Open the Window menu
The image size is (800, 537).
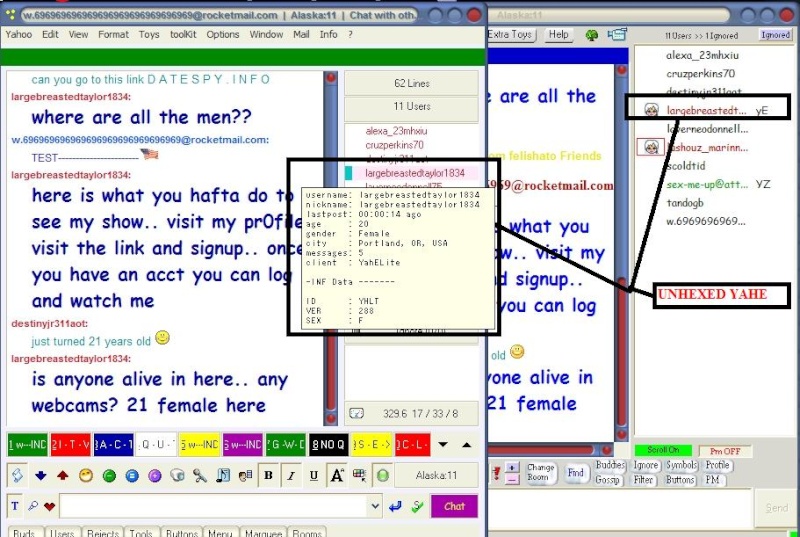pyautogui.click(x=266, y=34)
